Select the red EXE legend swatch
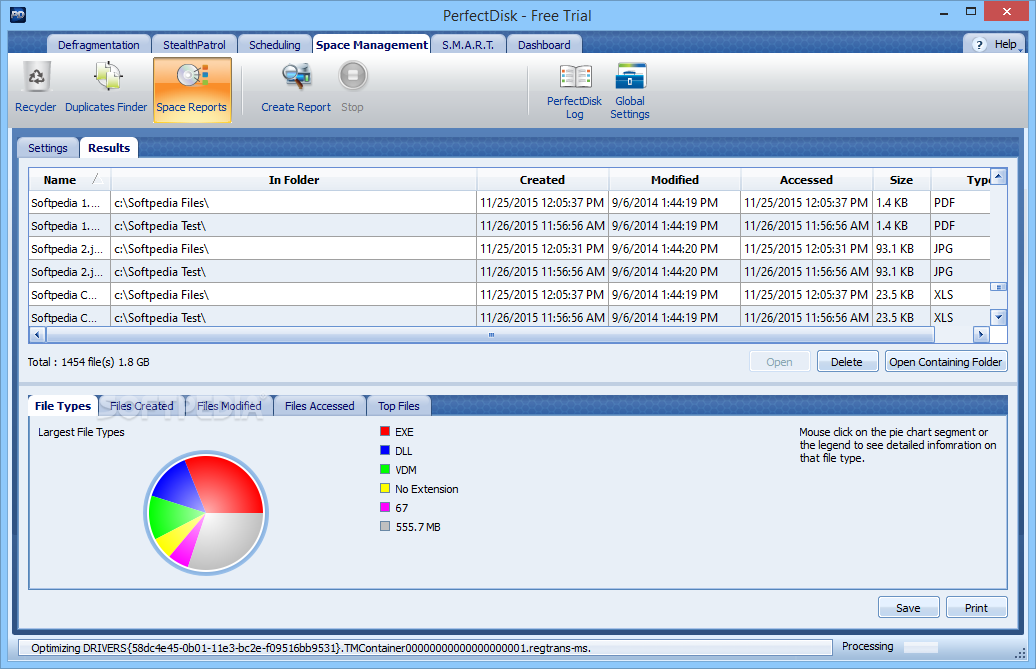 pos(385,431)
